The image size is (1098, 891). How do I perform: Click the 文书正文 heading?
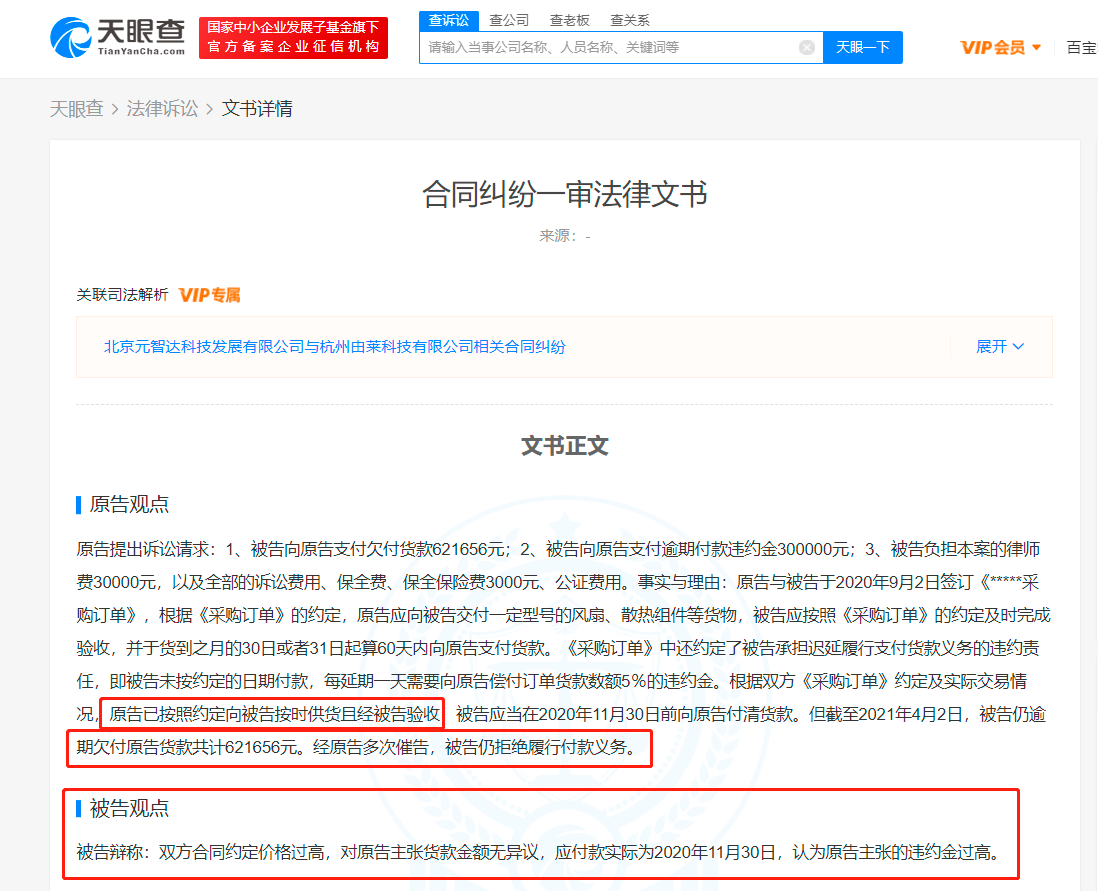tap(564, 446)
